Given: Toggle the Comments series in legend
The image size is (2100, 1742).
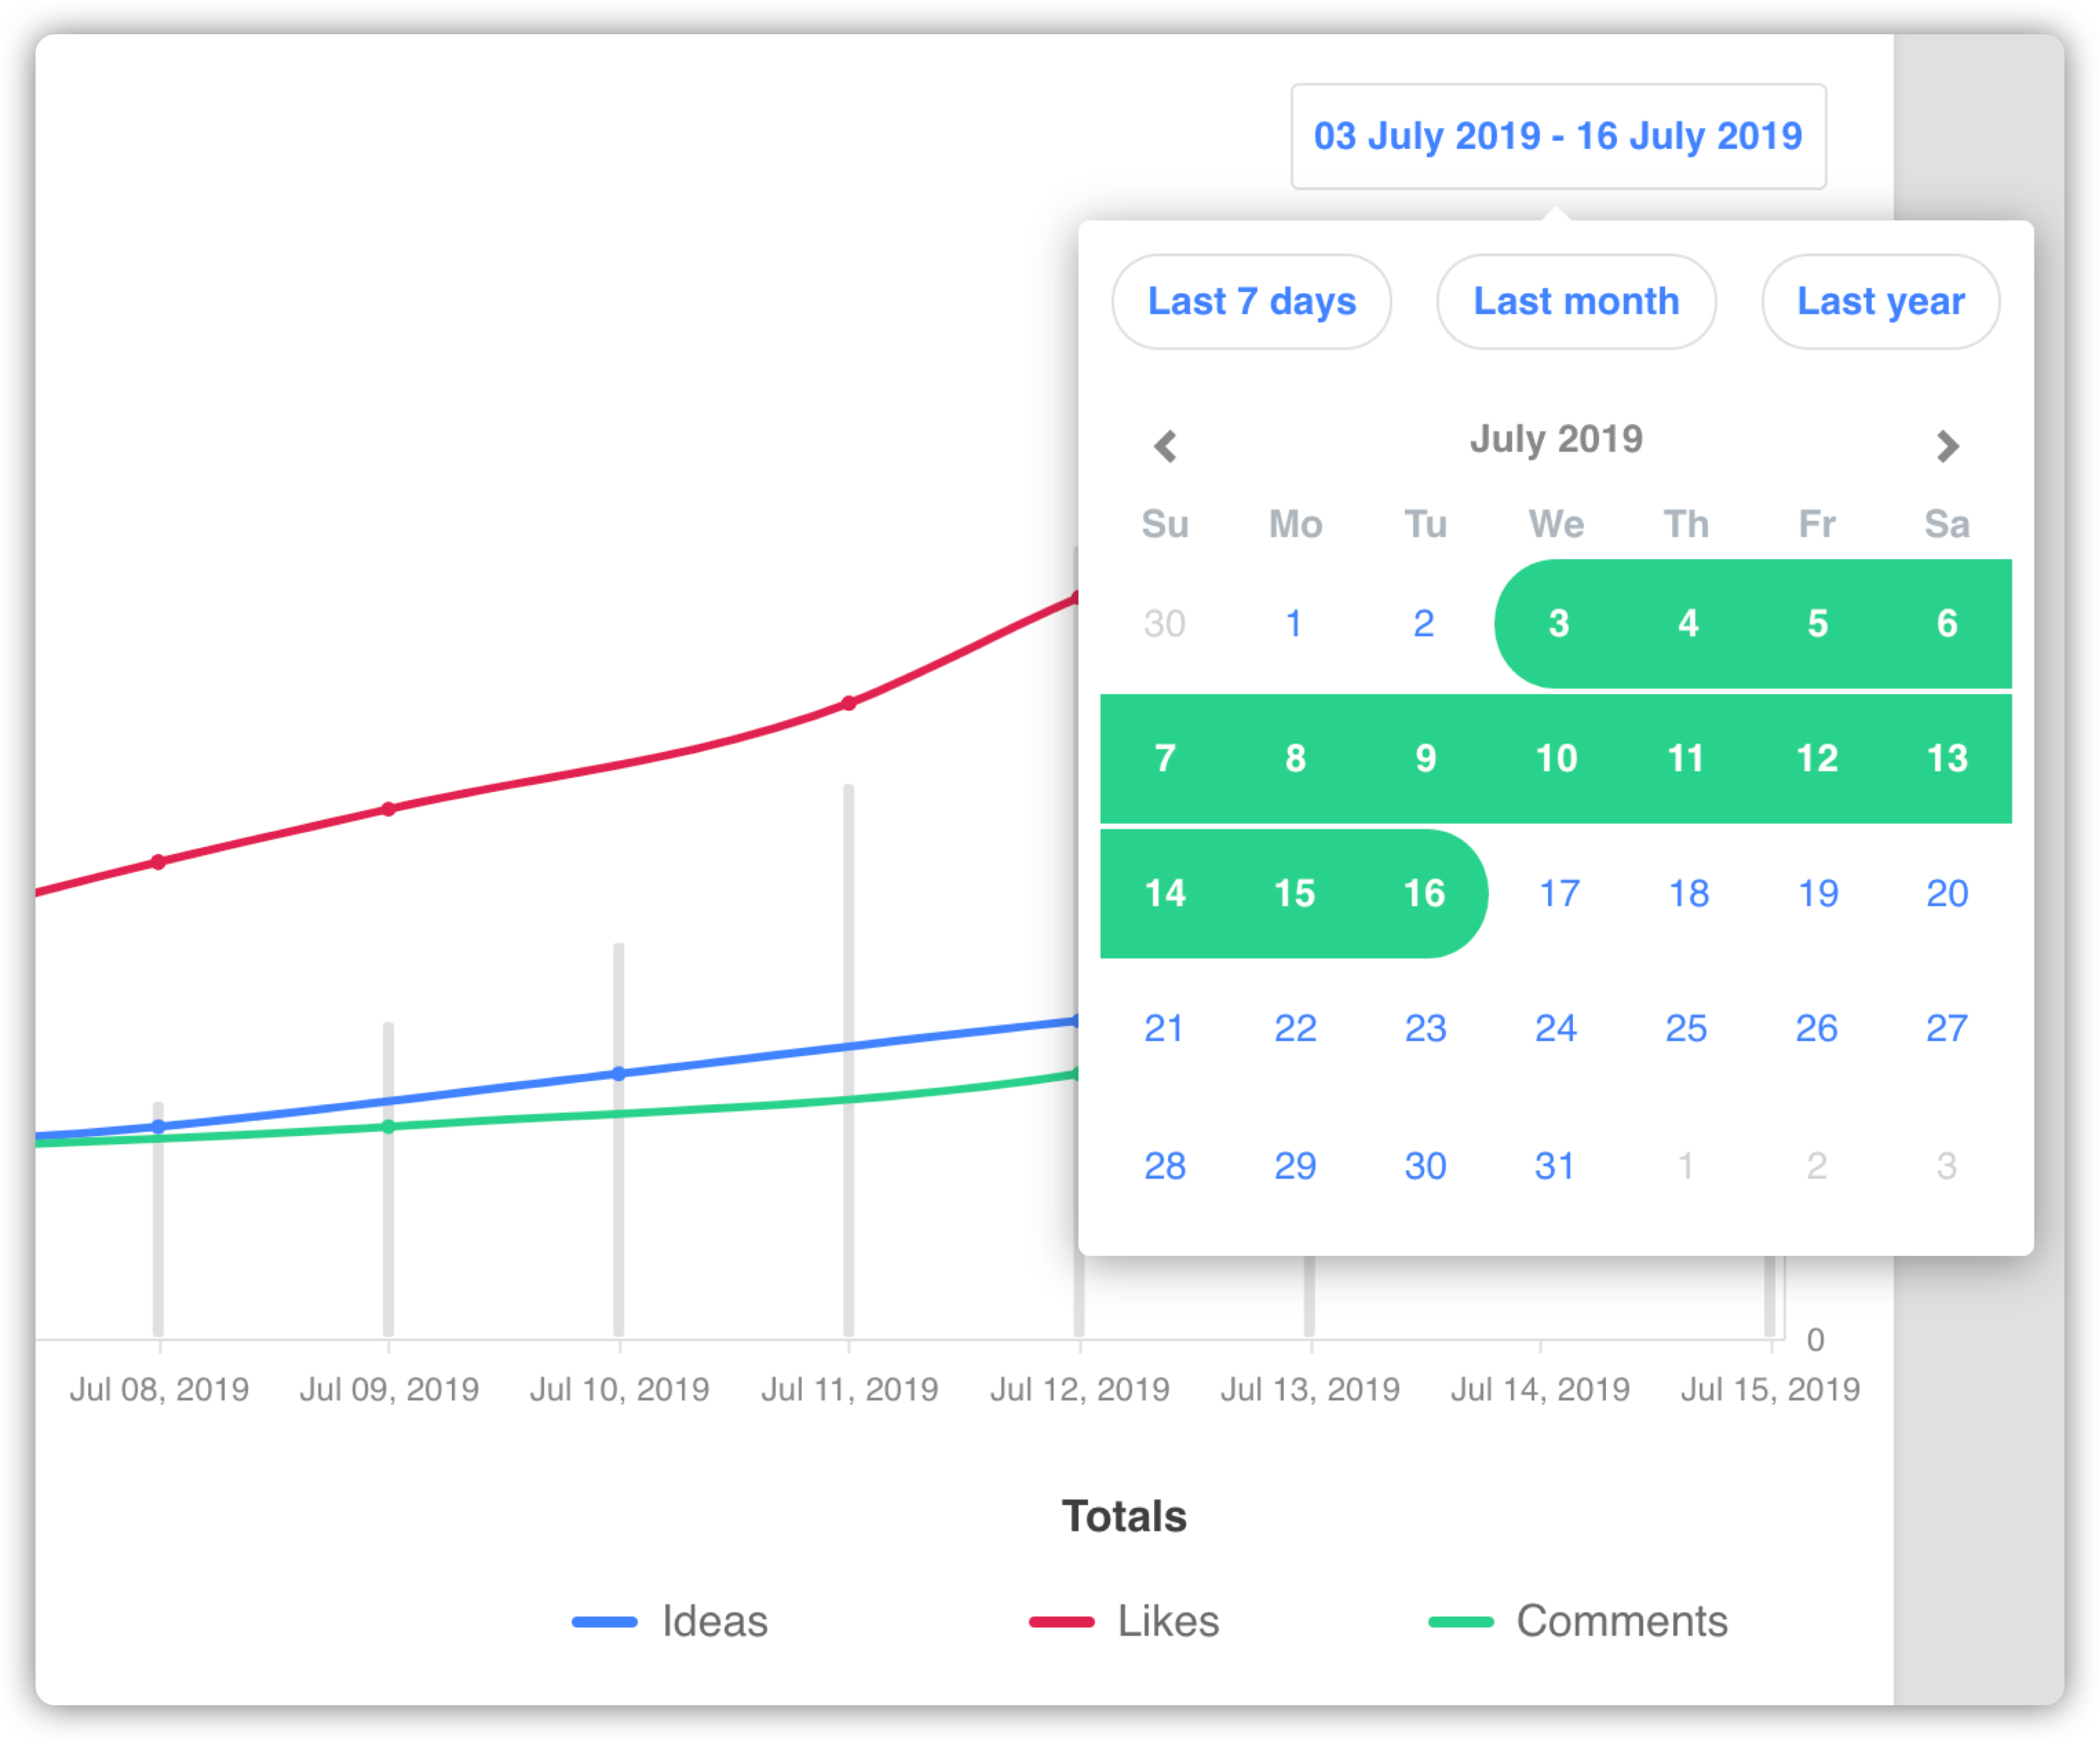Looking at the screenshot, I should coord(1578,1621).
